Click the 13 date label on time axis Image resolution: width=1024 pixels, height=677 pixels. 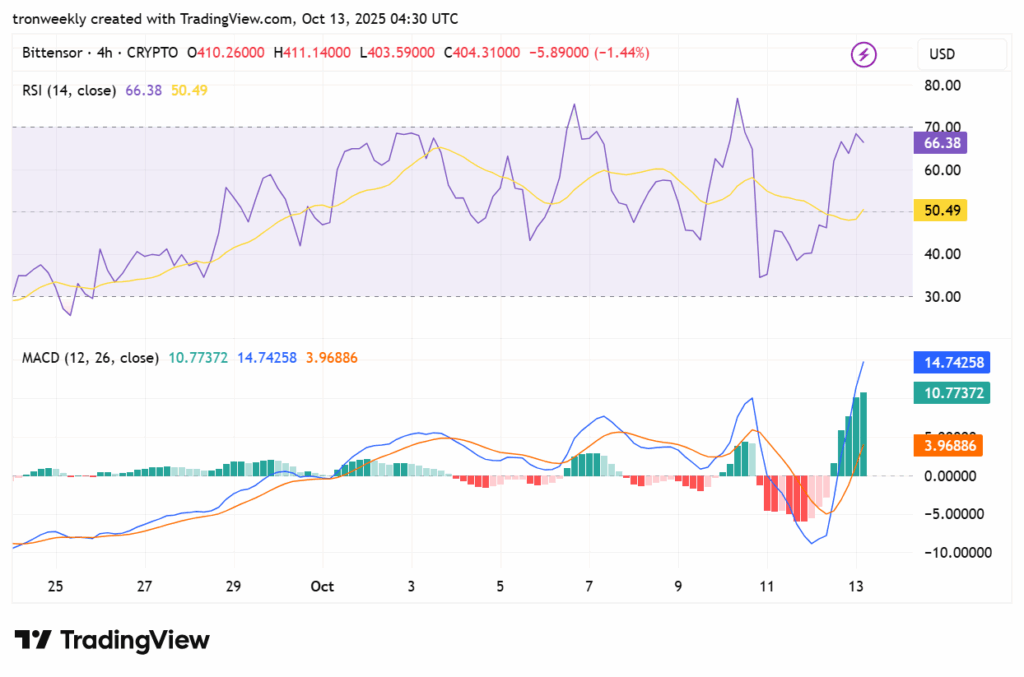click(x=856, y=586)
